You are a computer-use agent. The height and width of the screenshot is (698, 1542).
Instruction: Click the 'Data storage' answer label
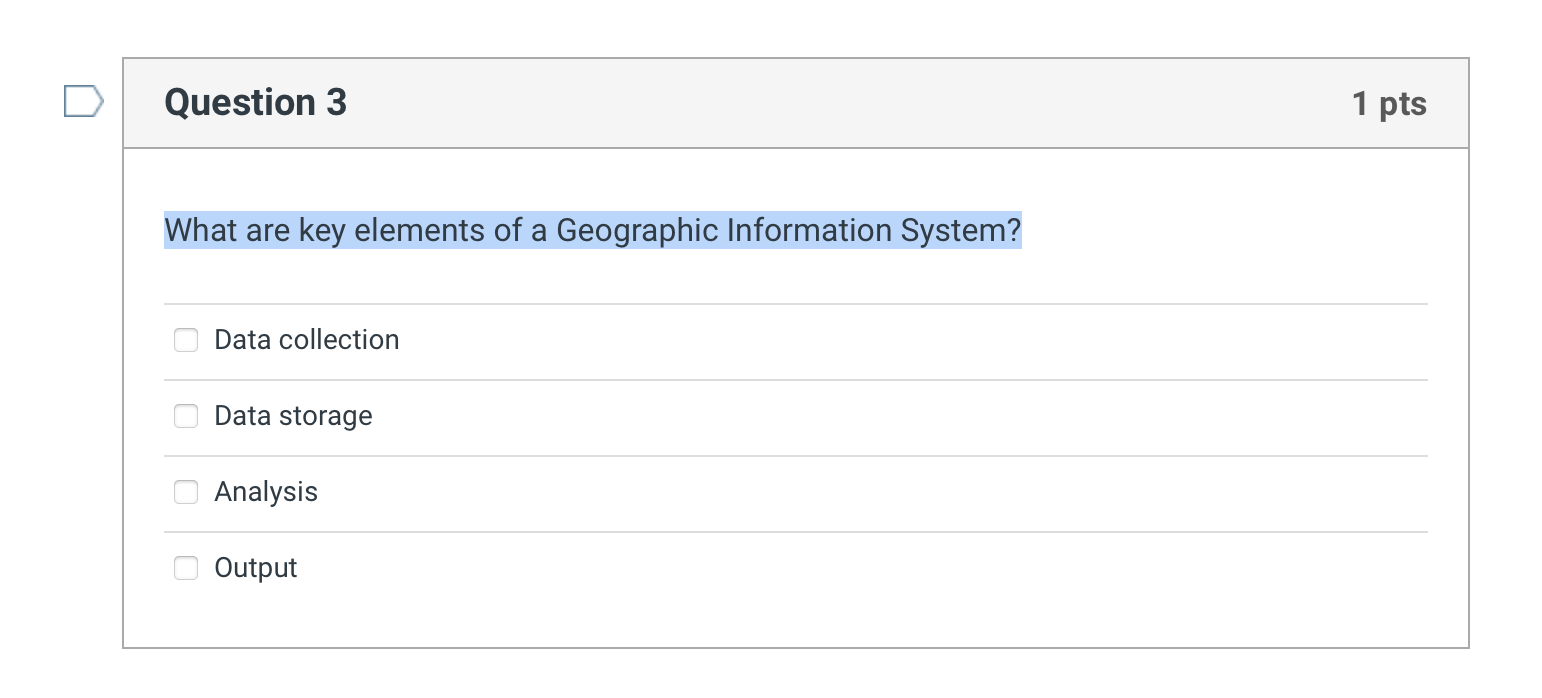pos(293,416)
